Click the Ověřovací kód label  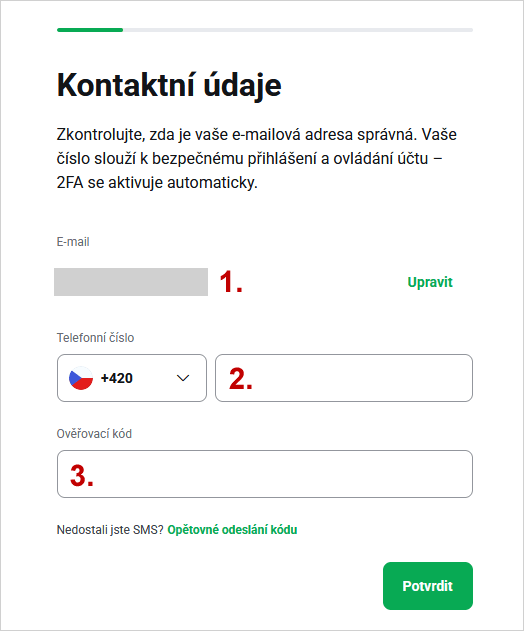click(x=94, y=434)
